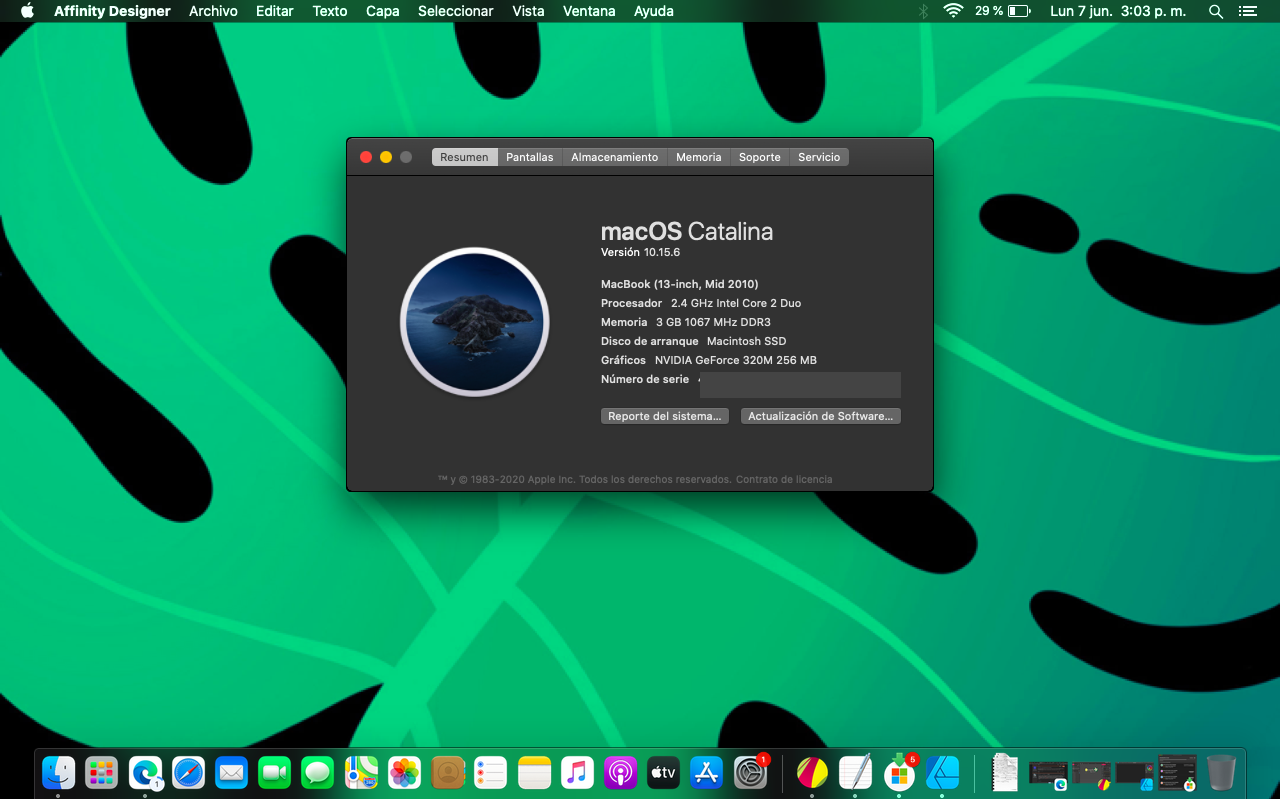This screenshot has height=799, width=1280.
Task: Click the "Versión 10.15.6" text
Action: [640, 252]
